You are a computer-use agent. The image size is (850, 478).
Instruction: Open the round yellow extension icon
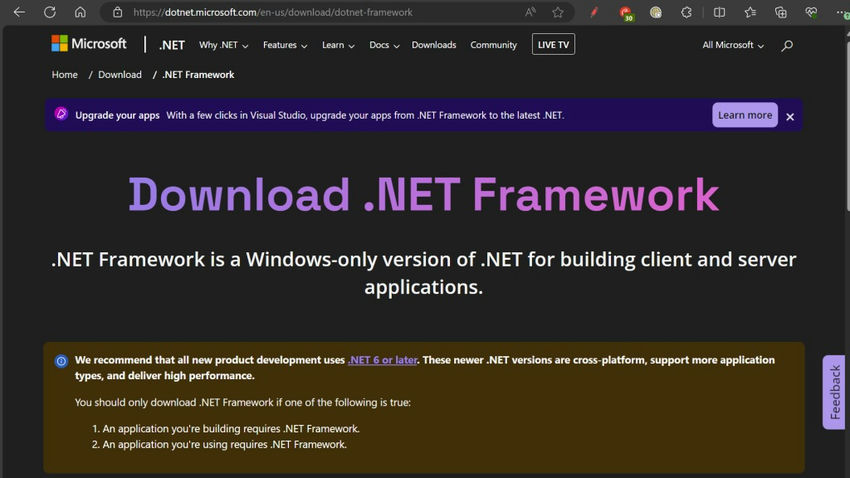(656, 12)
